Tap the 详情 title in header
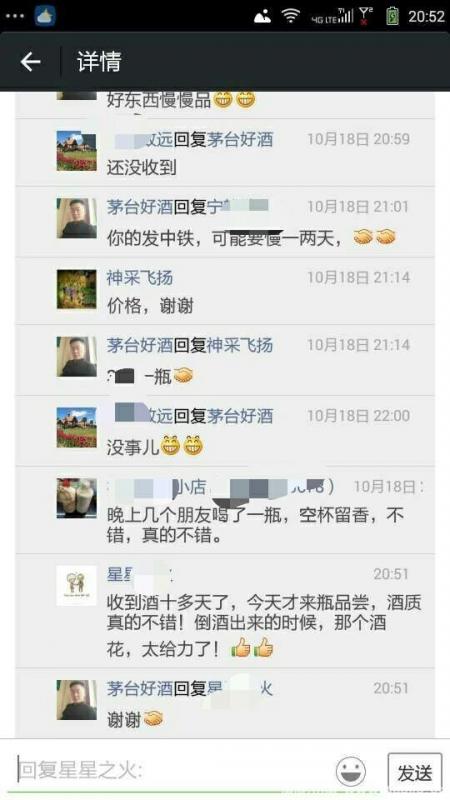Viewport: 450px width, 800px height. [99, 62]
